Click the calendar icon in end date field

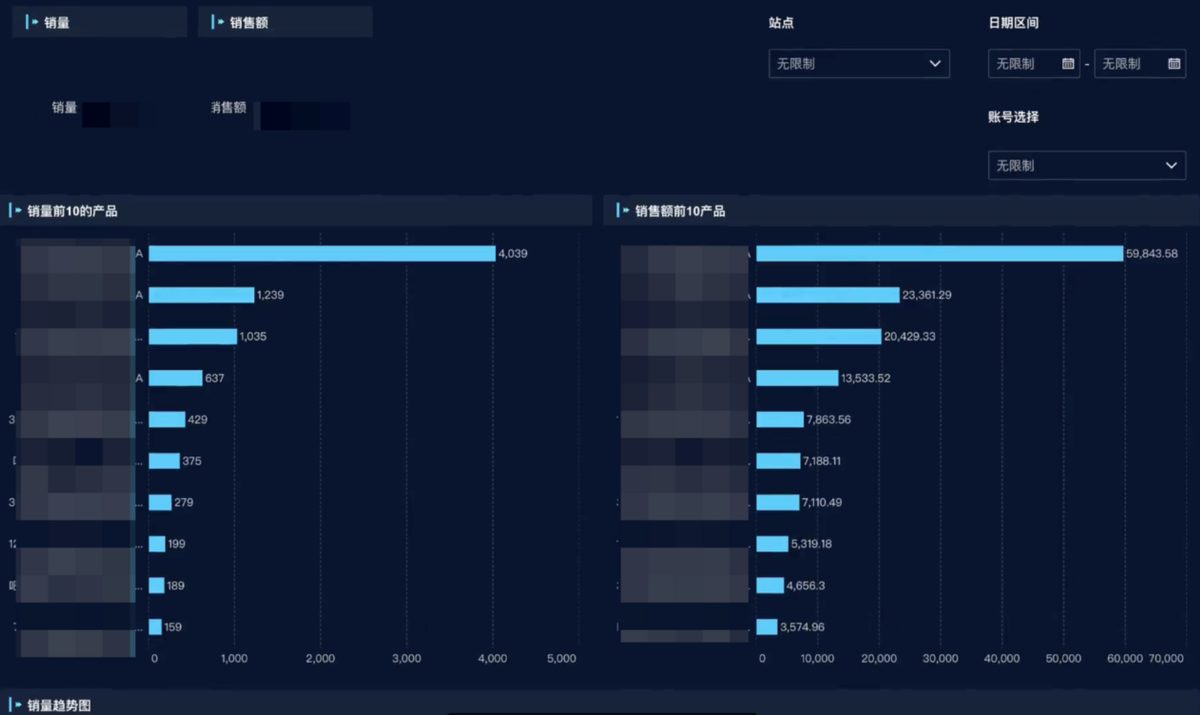[x=1174, y=64]
